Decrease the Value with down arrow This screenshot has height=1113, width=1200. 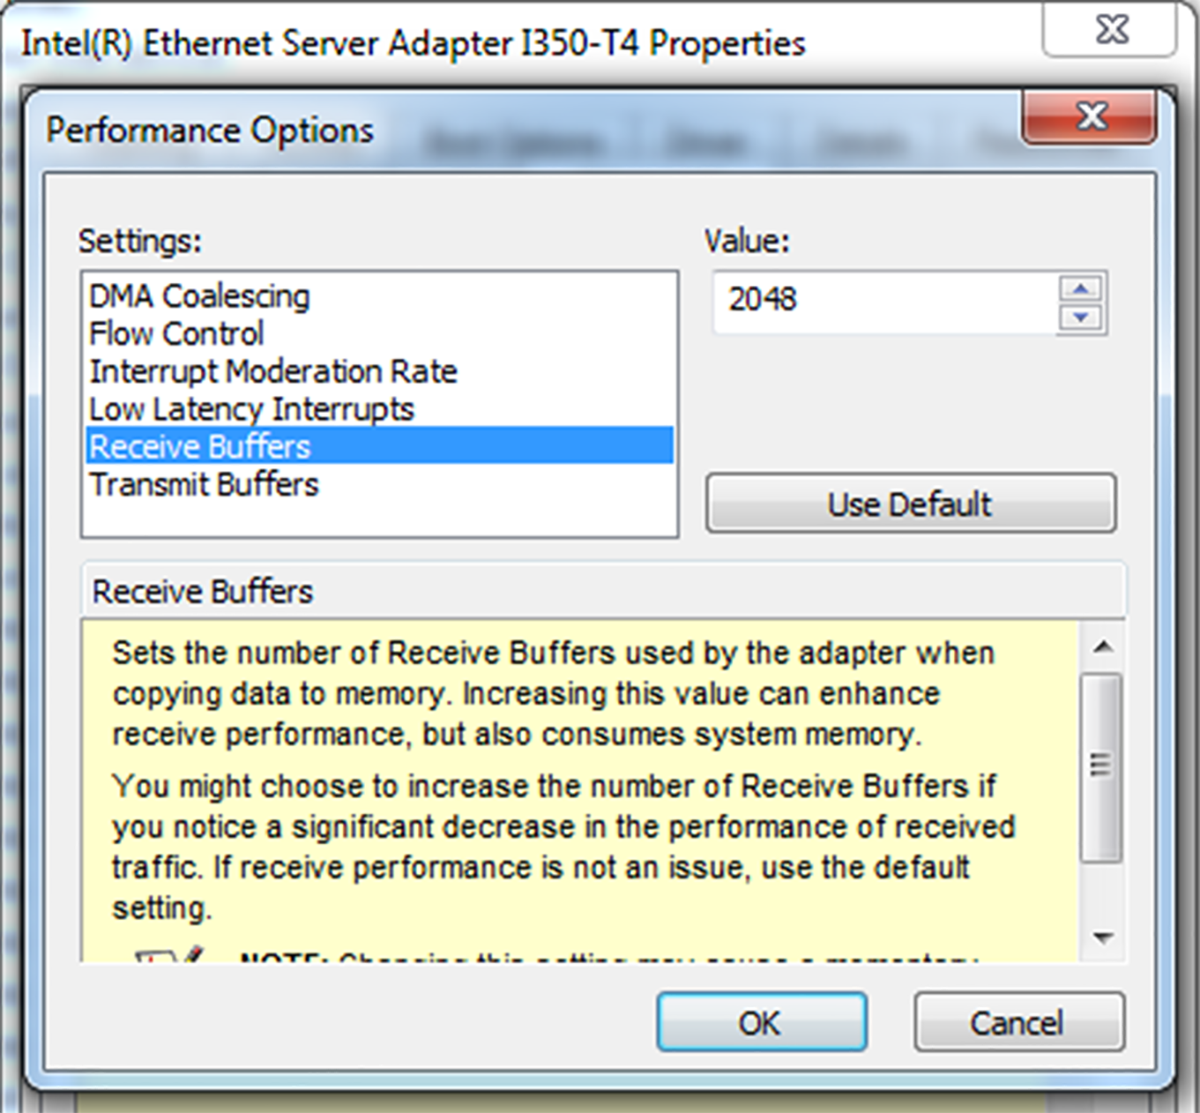pos(1080,318)
